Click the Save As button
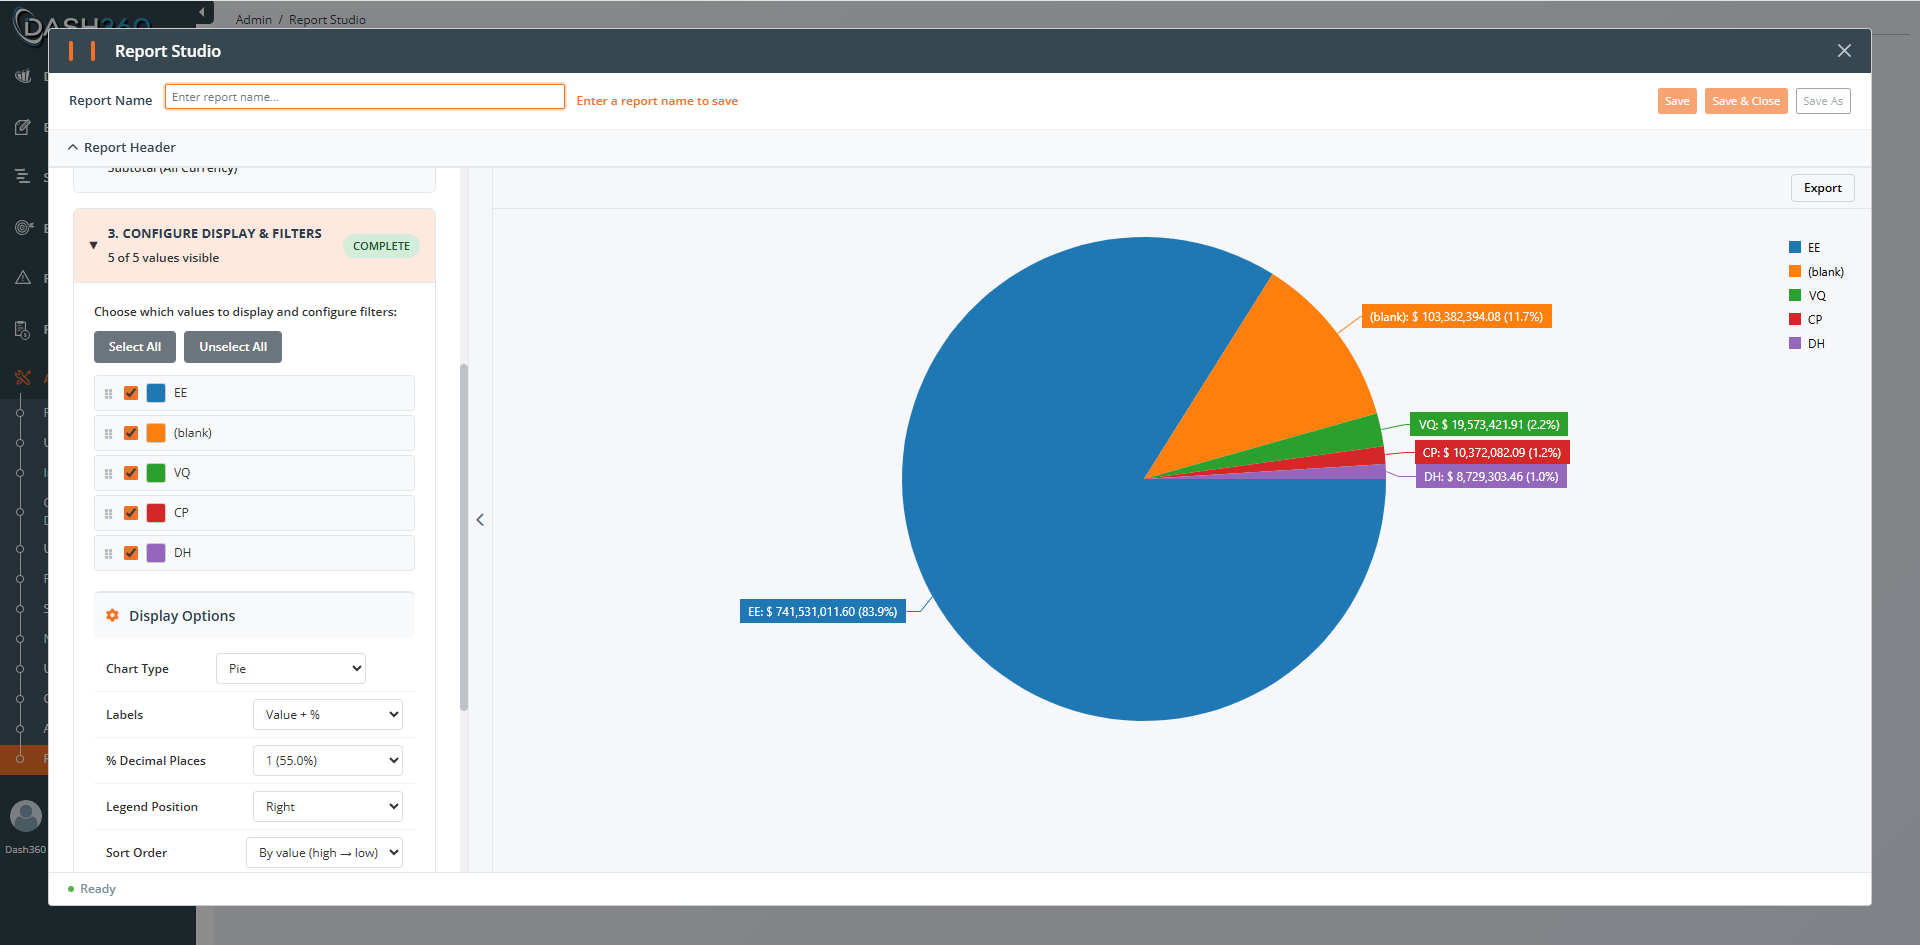 1823,101
